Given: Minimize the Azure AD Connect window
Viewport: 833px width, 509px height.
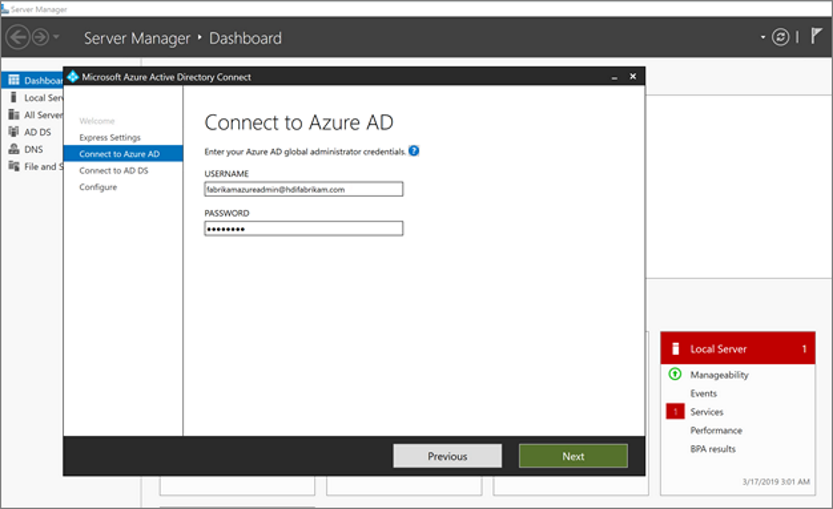Looking at the screenshot, I should (614, 78).
